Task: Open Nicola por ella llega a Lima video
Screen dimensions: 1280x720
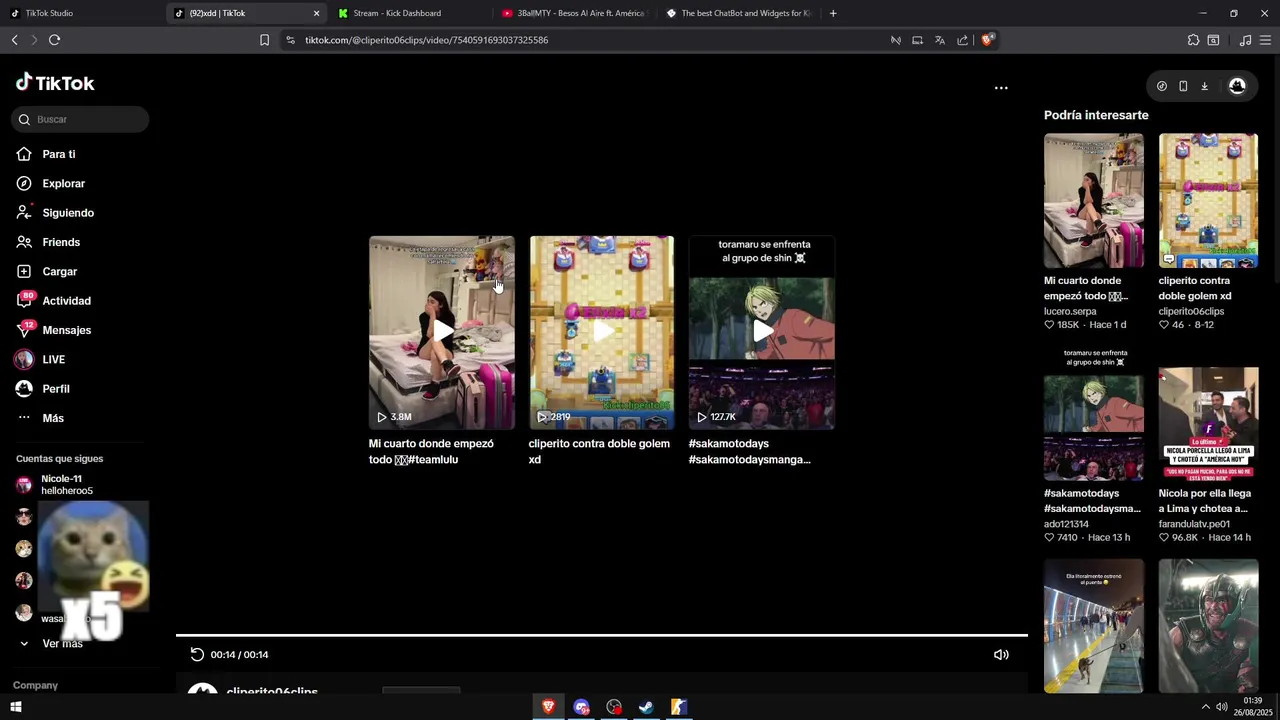Action: (x=1208, y=424)
